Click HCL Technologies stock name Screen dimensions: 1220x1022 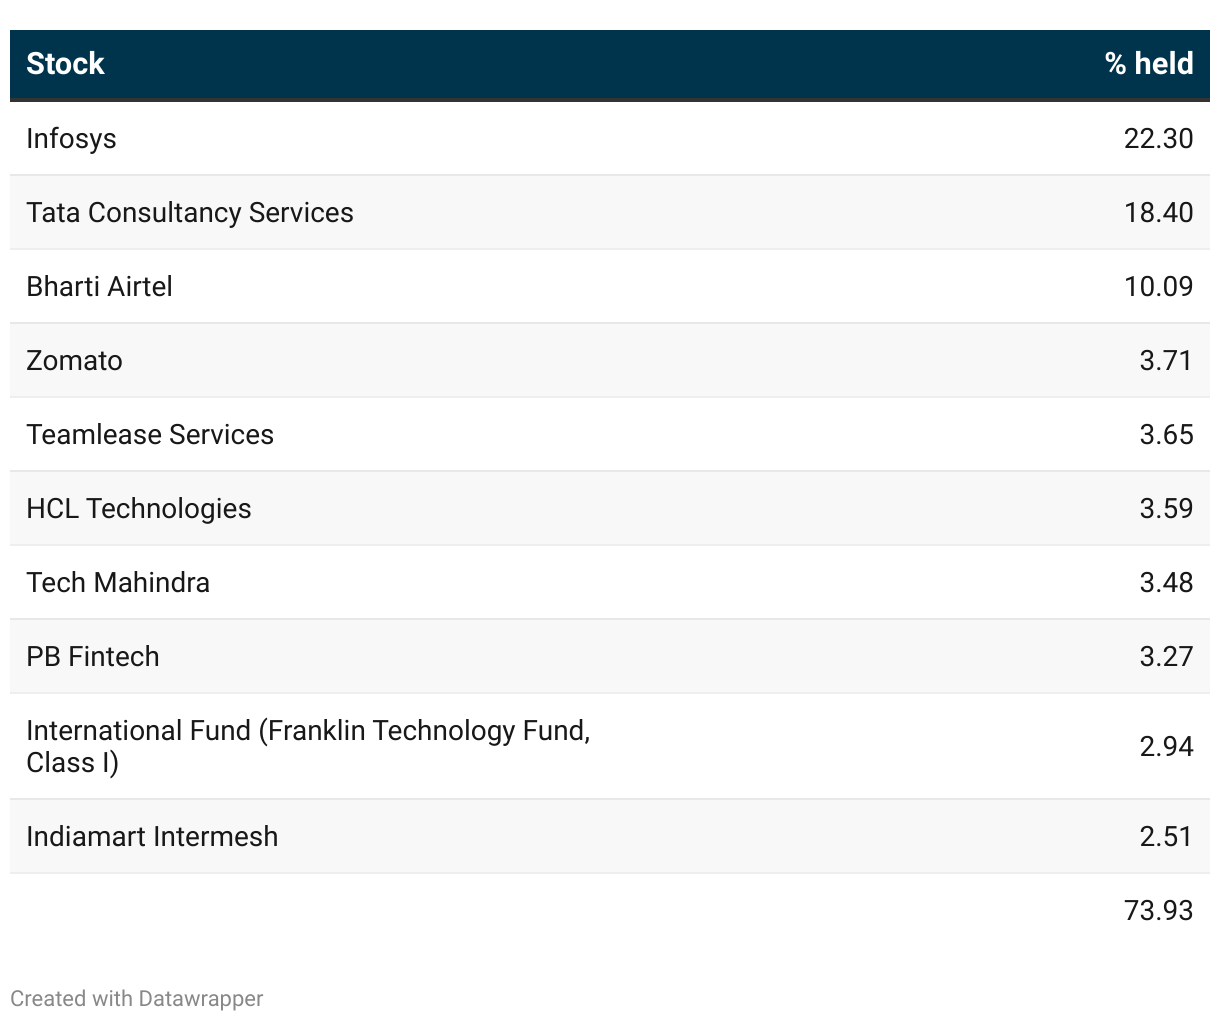(x=139, y=508)
